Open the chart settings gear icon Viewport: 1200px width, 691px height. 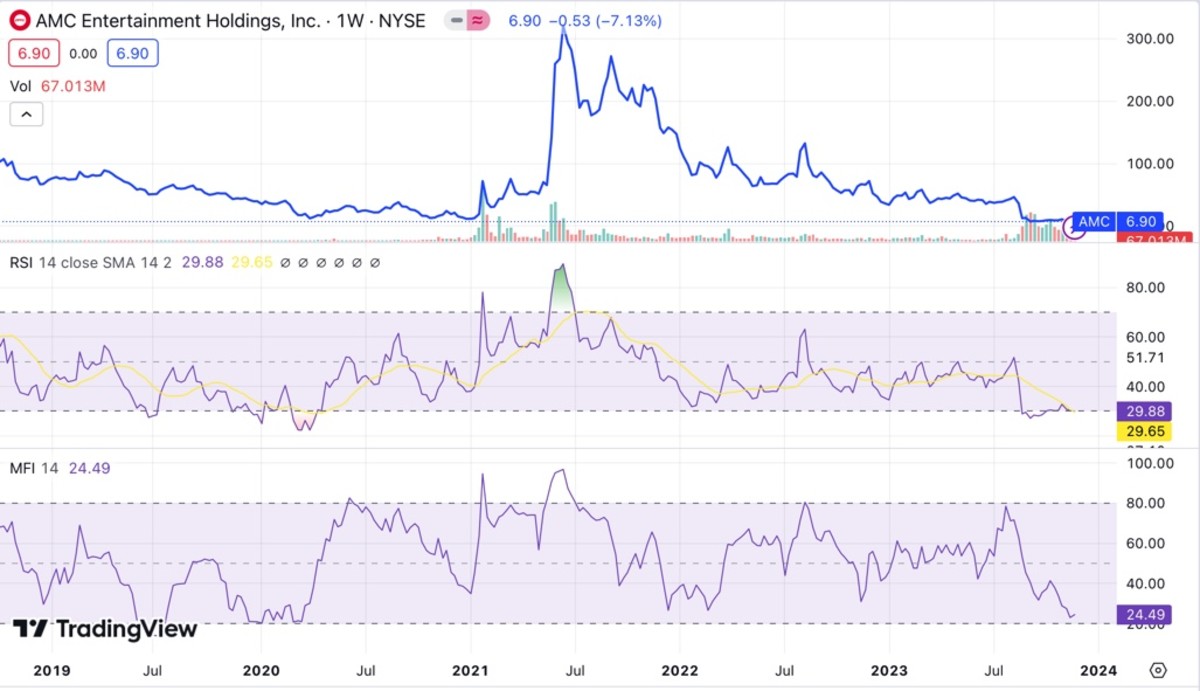tap(1158, 669)
